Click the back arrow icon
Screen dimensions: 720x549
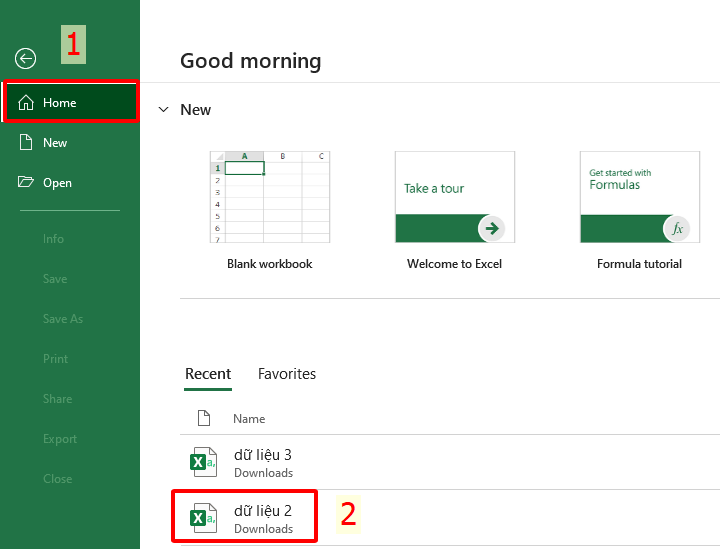25,58
